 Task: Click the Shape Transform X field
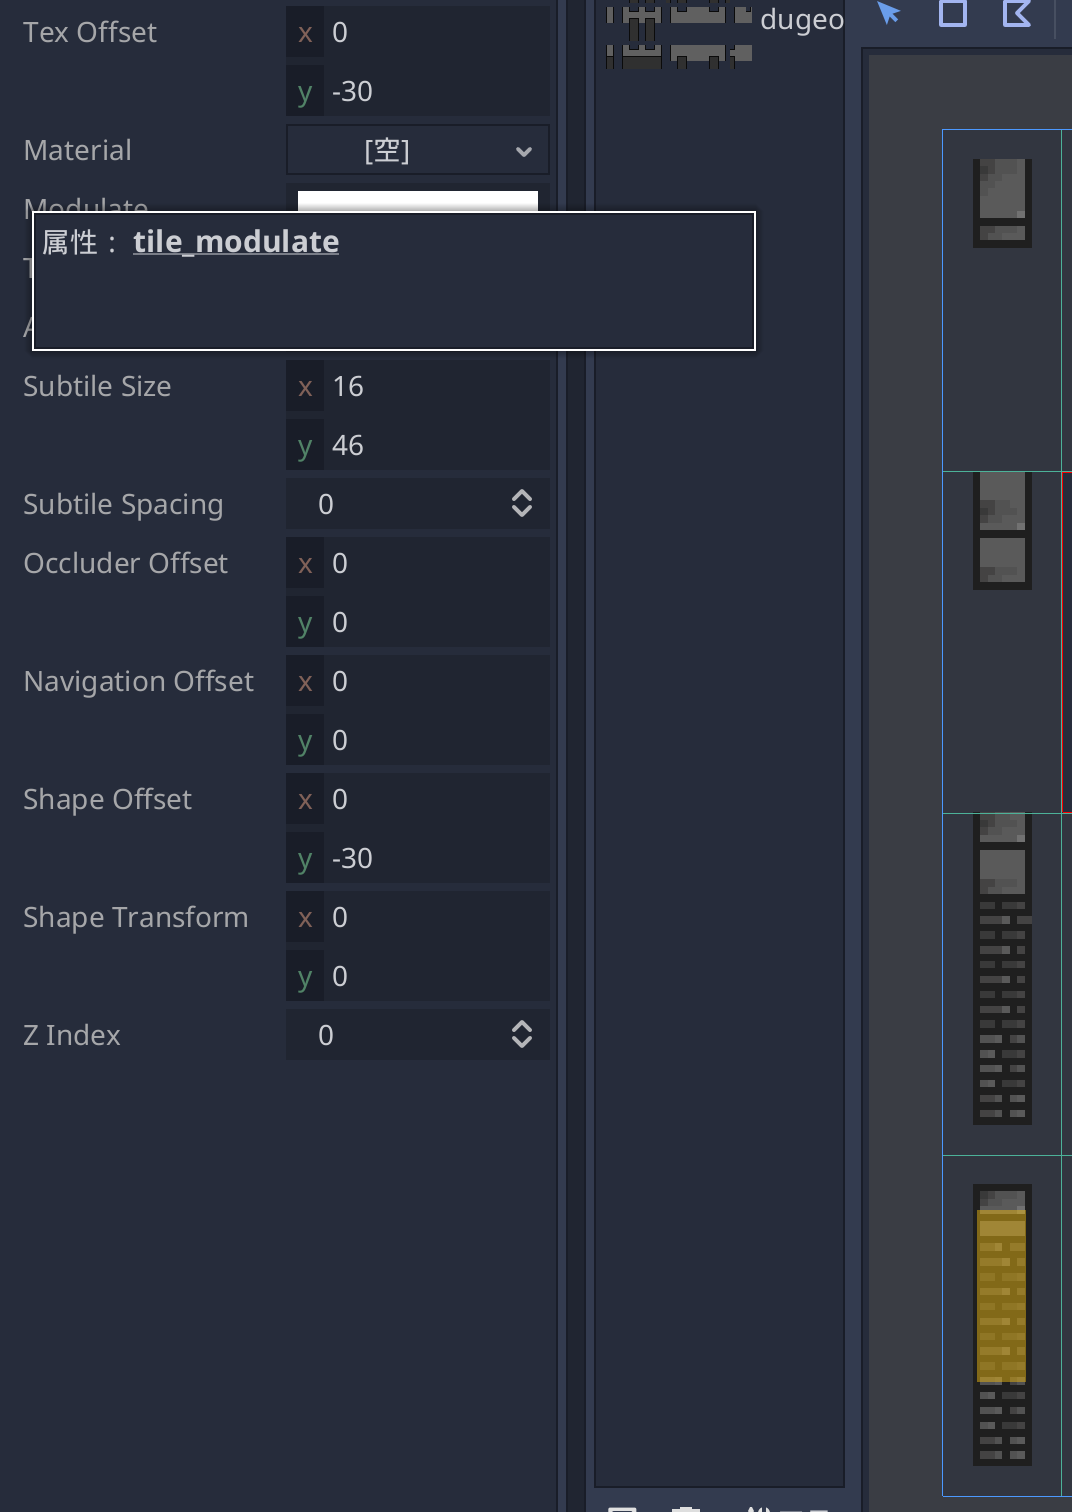(430, 917)
